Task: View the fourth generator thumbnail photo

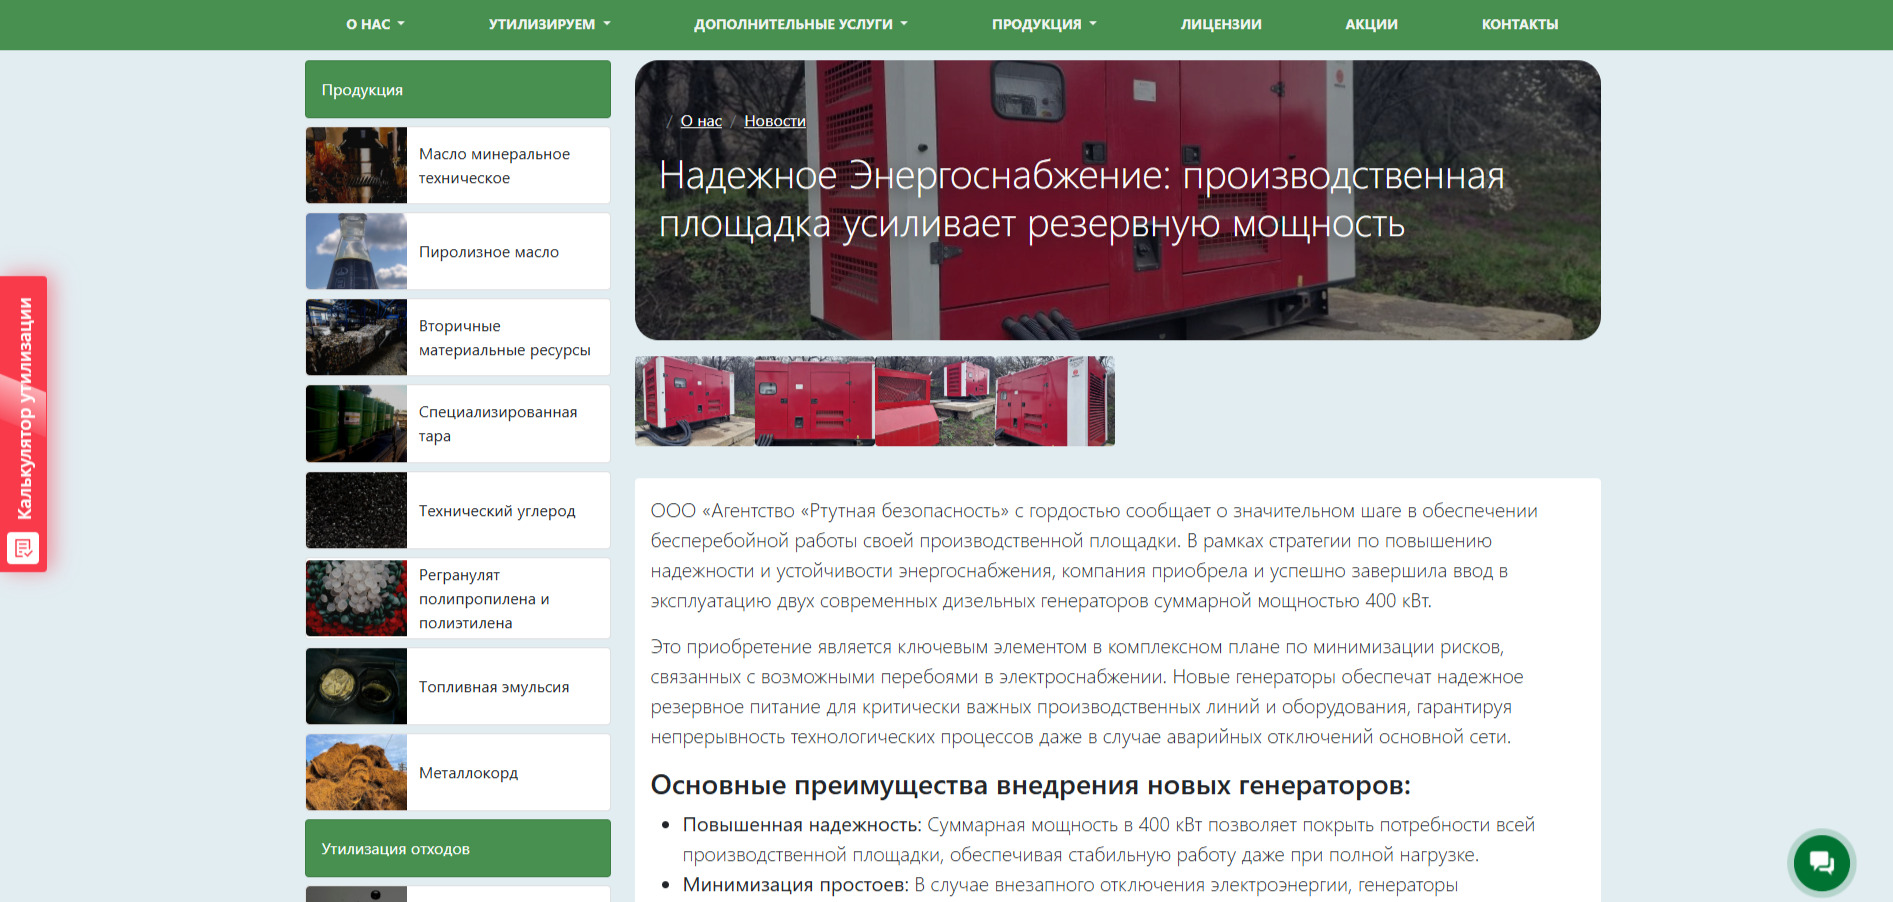Action: pyautogui.click(x=1055, y=401)
